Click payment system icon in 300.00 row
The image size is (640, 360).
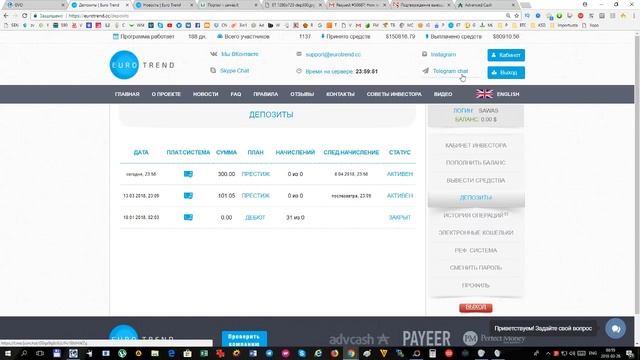click(x=188, y=174)
